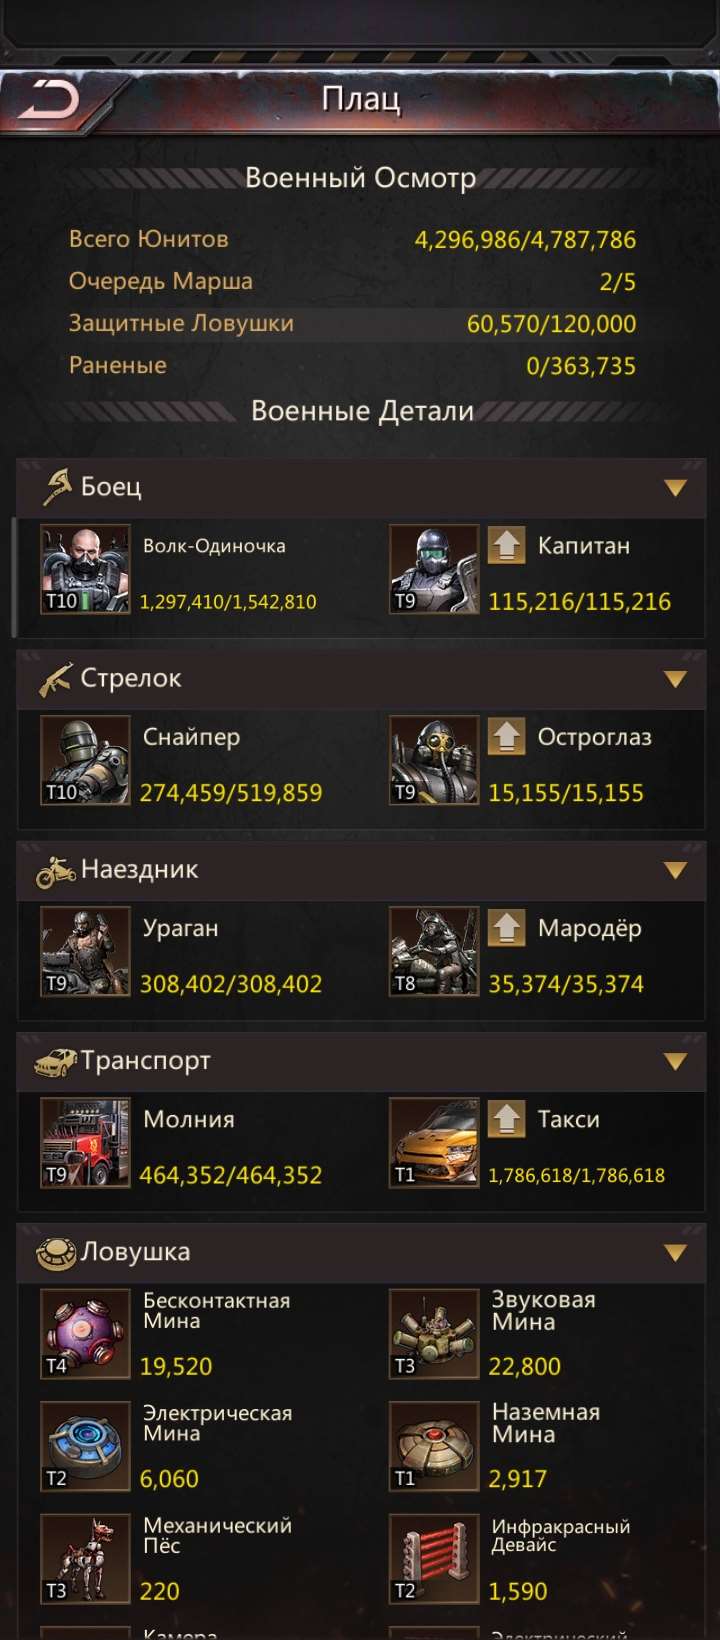Tap upgrade arrow next to Капитан

pos(506,545)
